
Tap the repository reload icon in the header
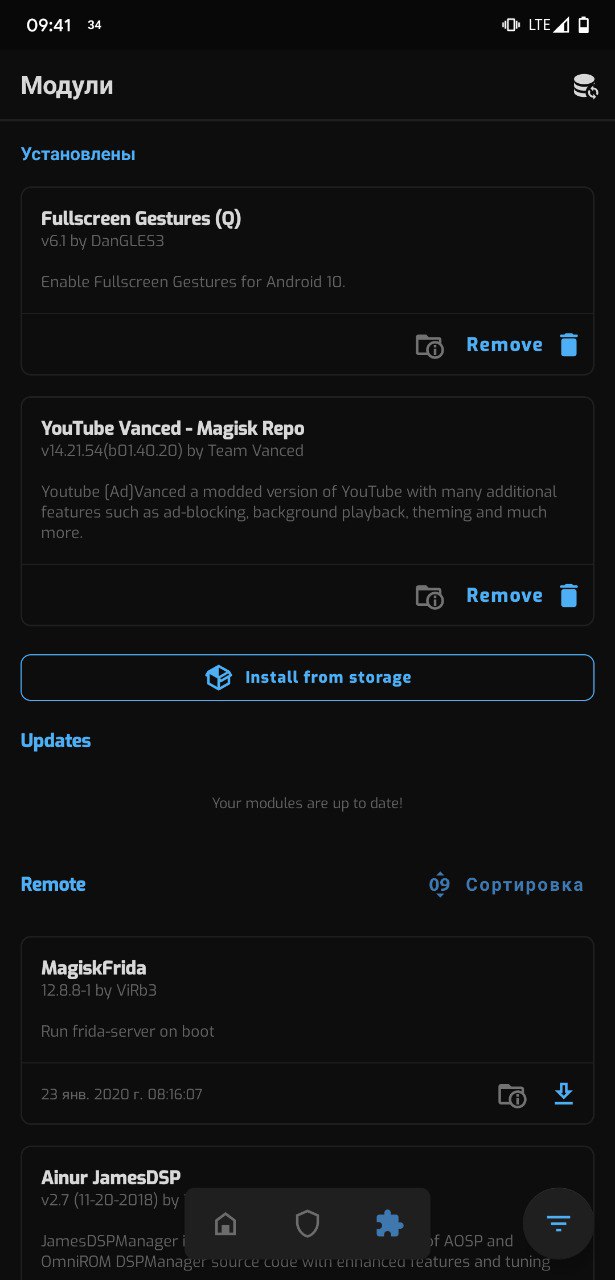coord(585,87)
